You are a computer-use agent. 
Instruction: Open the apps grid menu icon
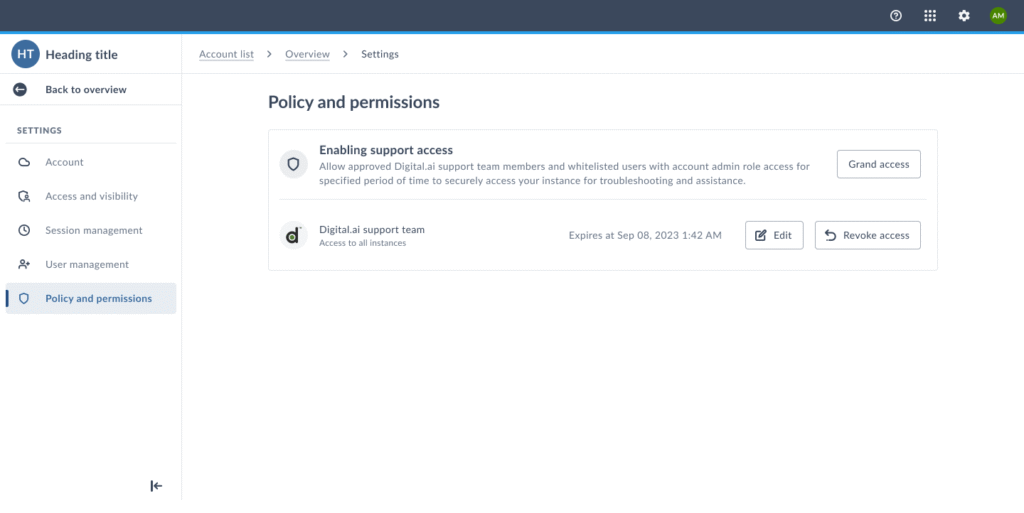pos(930,16)
